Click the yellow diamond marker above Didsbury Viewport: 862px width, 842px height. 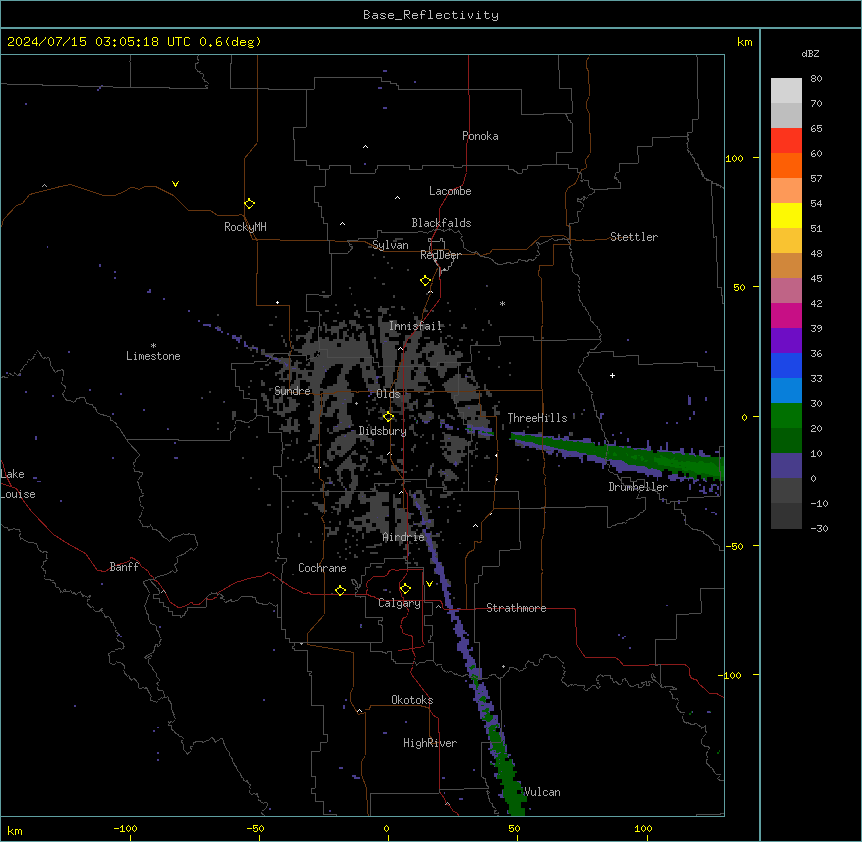pos(388,417)
